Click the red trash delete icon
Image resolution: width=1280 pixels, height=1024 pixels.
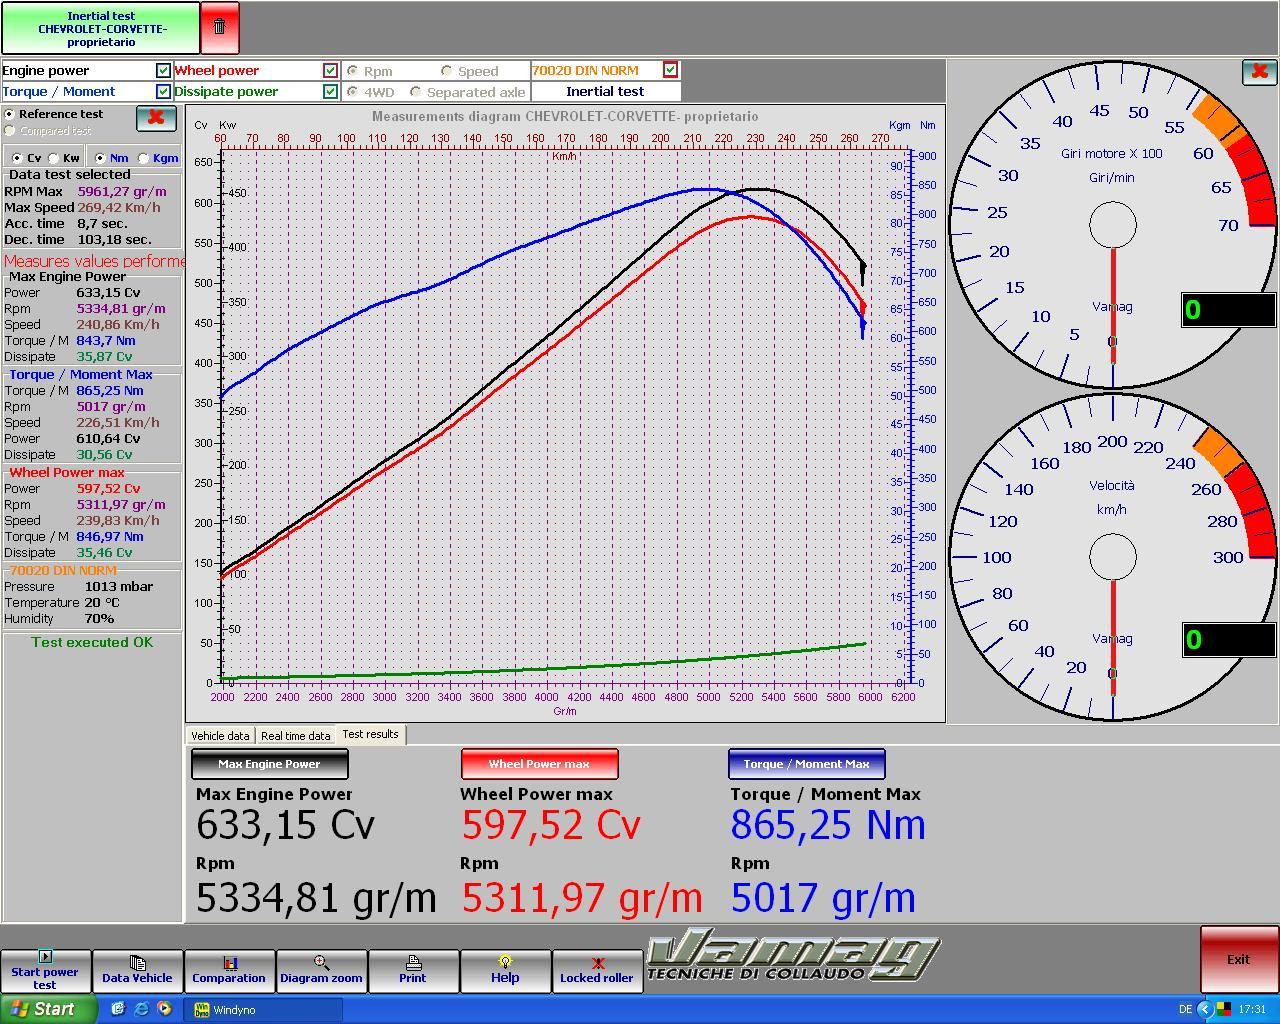click(220, 28)
